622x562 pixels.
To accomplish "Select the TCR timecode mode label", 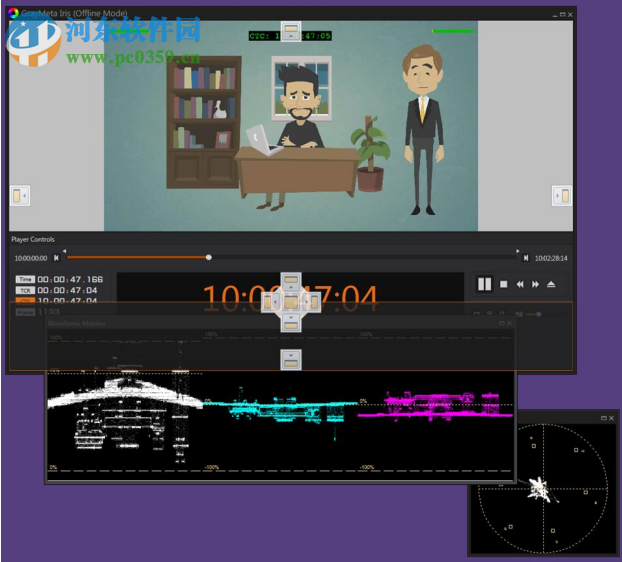I will 25,290.
